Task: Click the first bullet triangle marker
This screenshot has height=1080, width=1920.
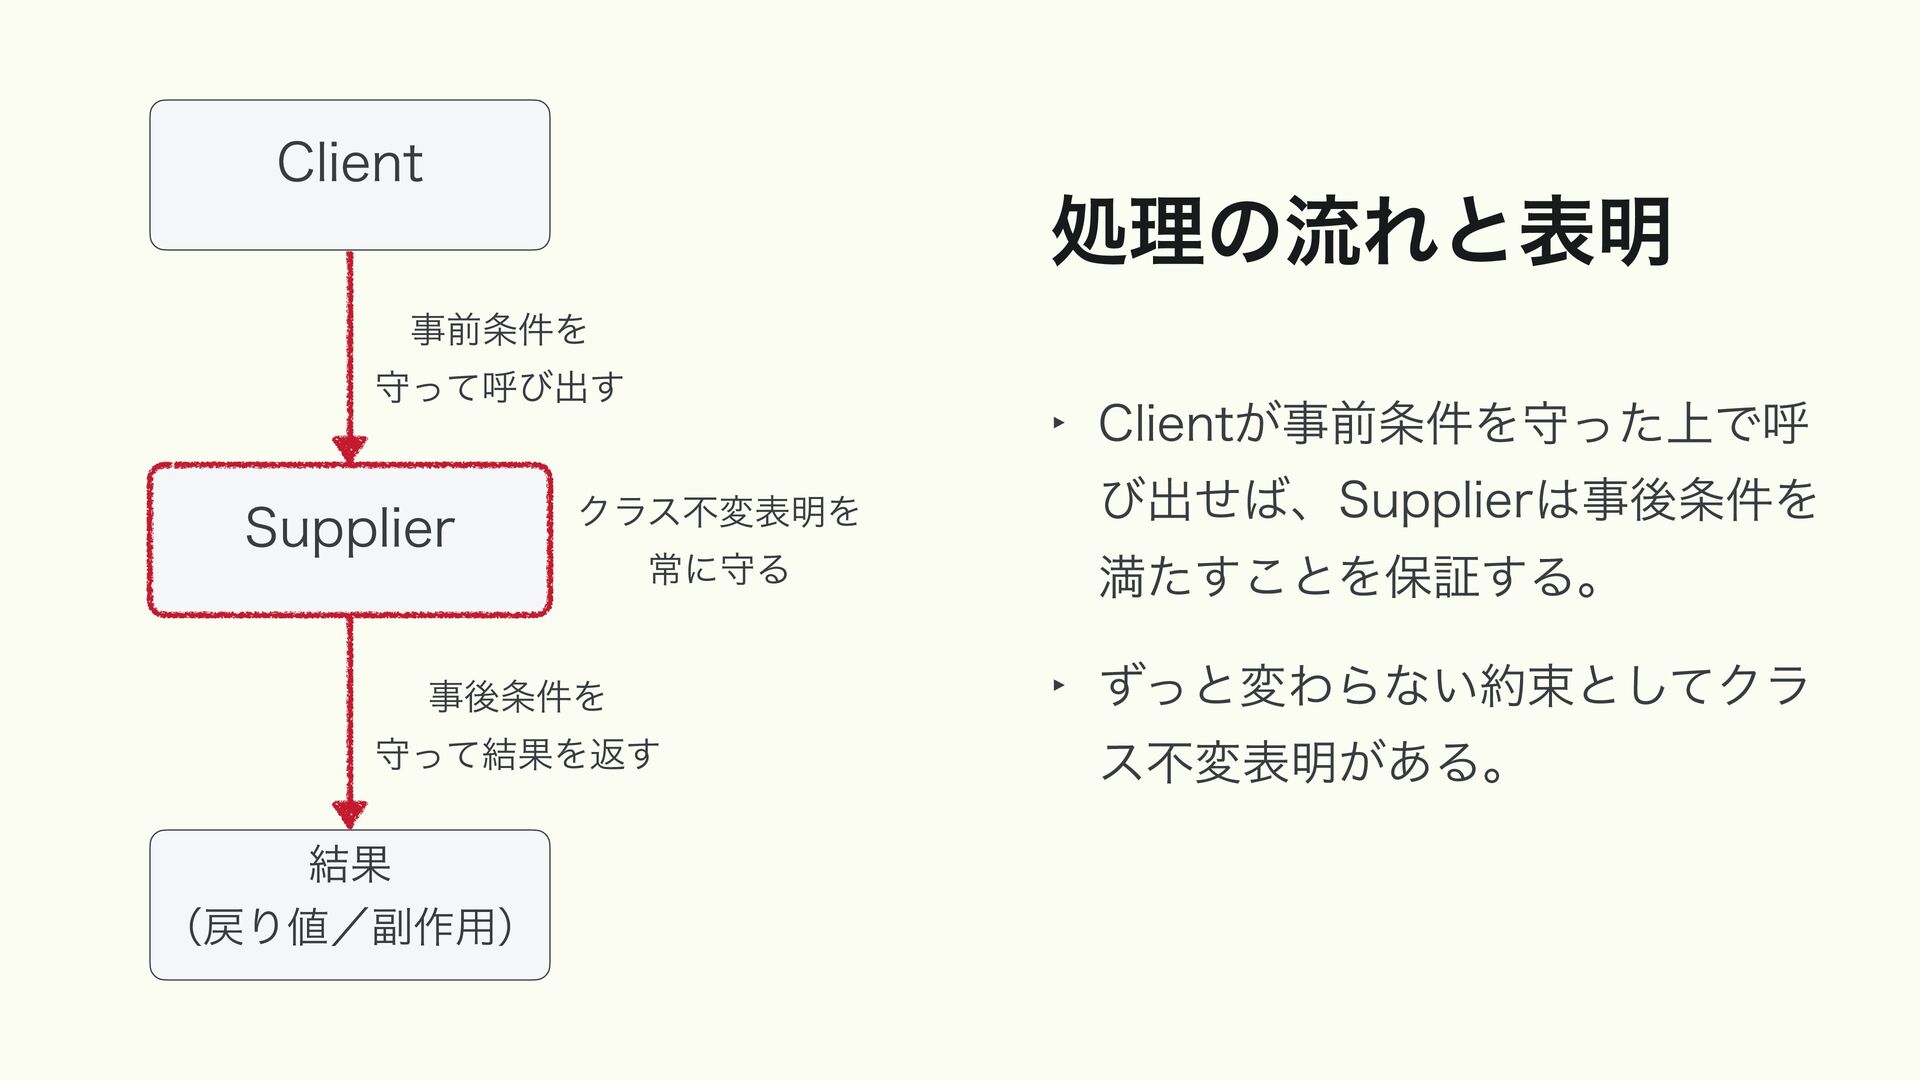Action: [x=1058, y=423]
